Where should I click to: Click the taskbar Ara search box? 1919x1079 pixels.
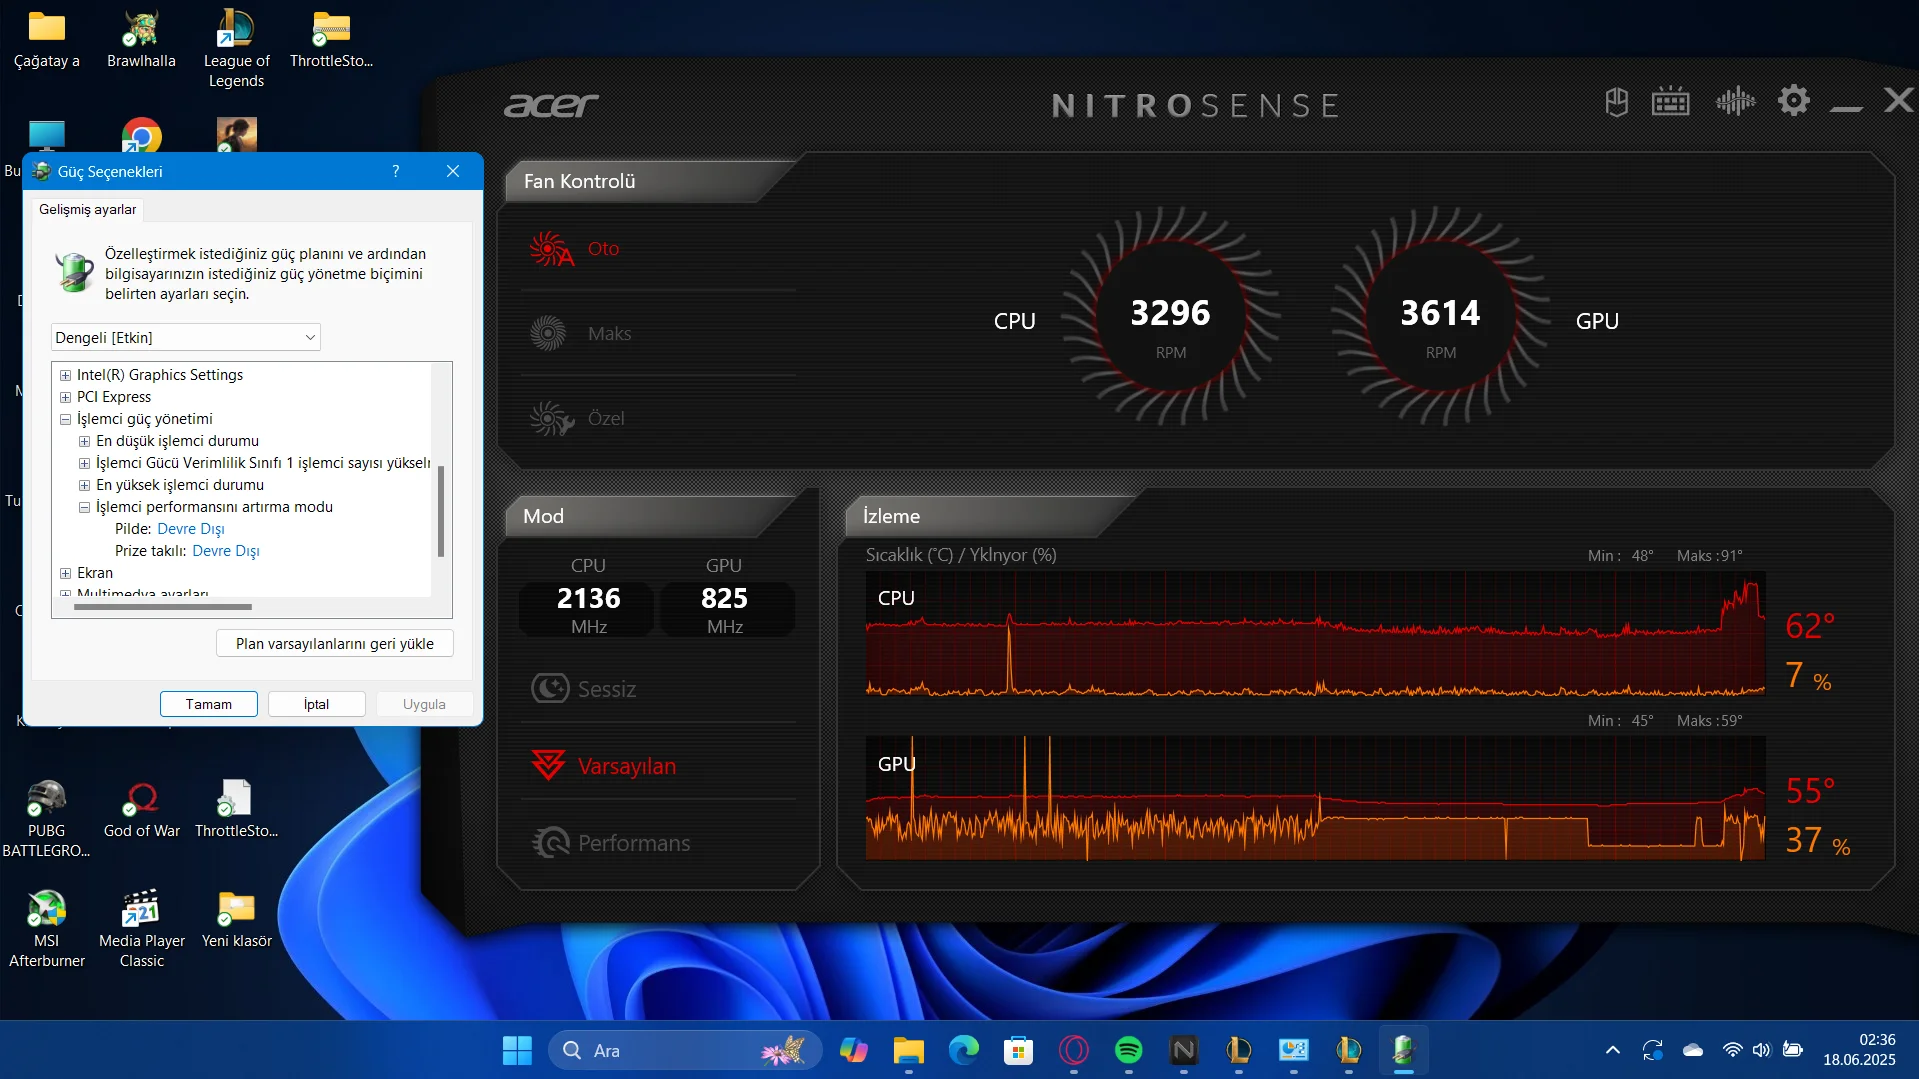tap(686, 1050)
